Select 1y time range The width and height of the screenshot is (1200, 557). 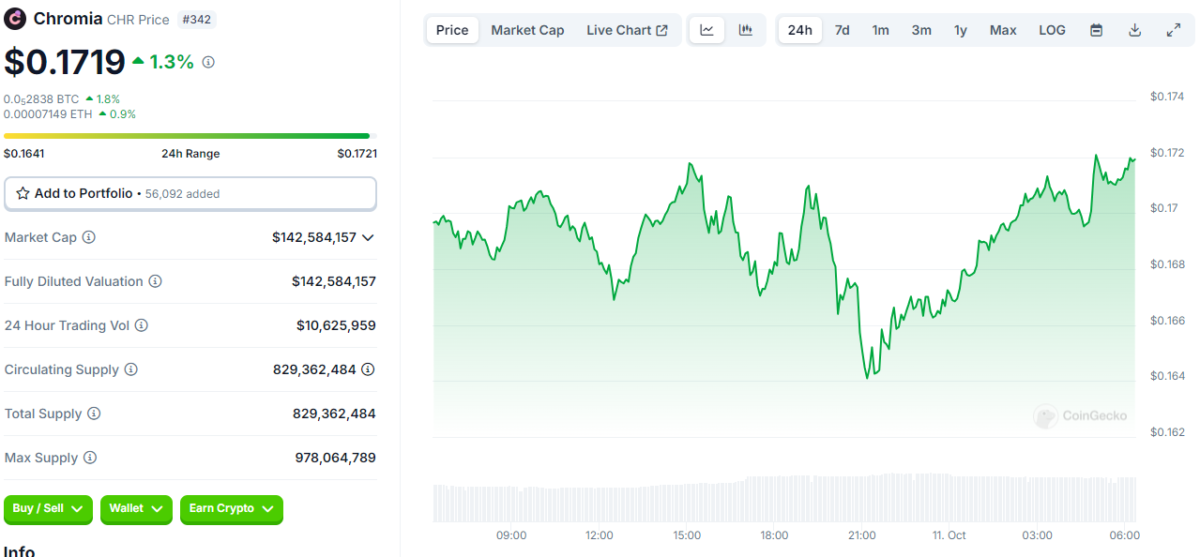click(960, 30)
